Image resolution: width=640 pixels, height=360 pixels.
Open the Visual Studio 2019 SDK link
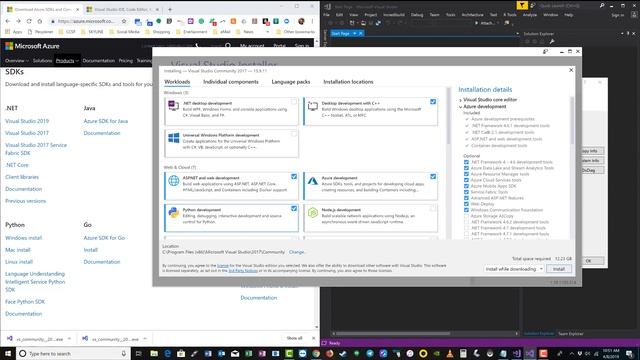point(27,121)
